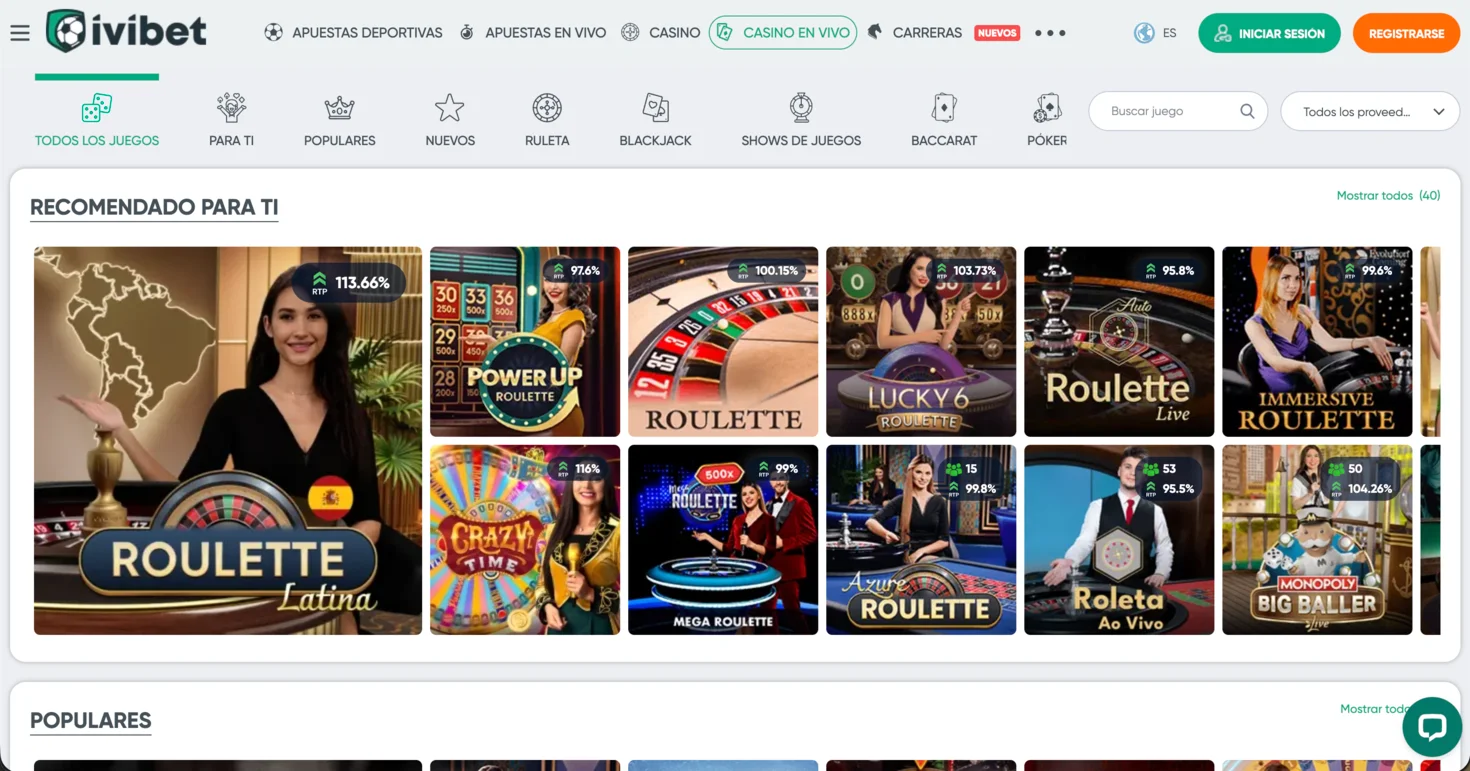Image resolution: width=1470 pixels, height=771 pixels.
Task: Open the three-dot more menu
Action: (1050, 33)
